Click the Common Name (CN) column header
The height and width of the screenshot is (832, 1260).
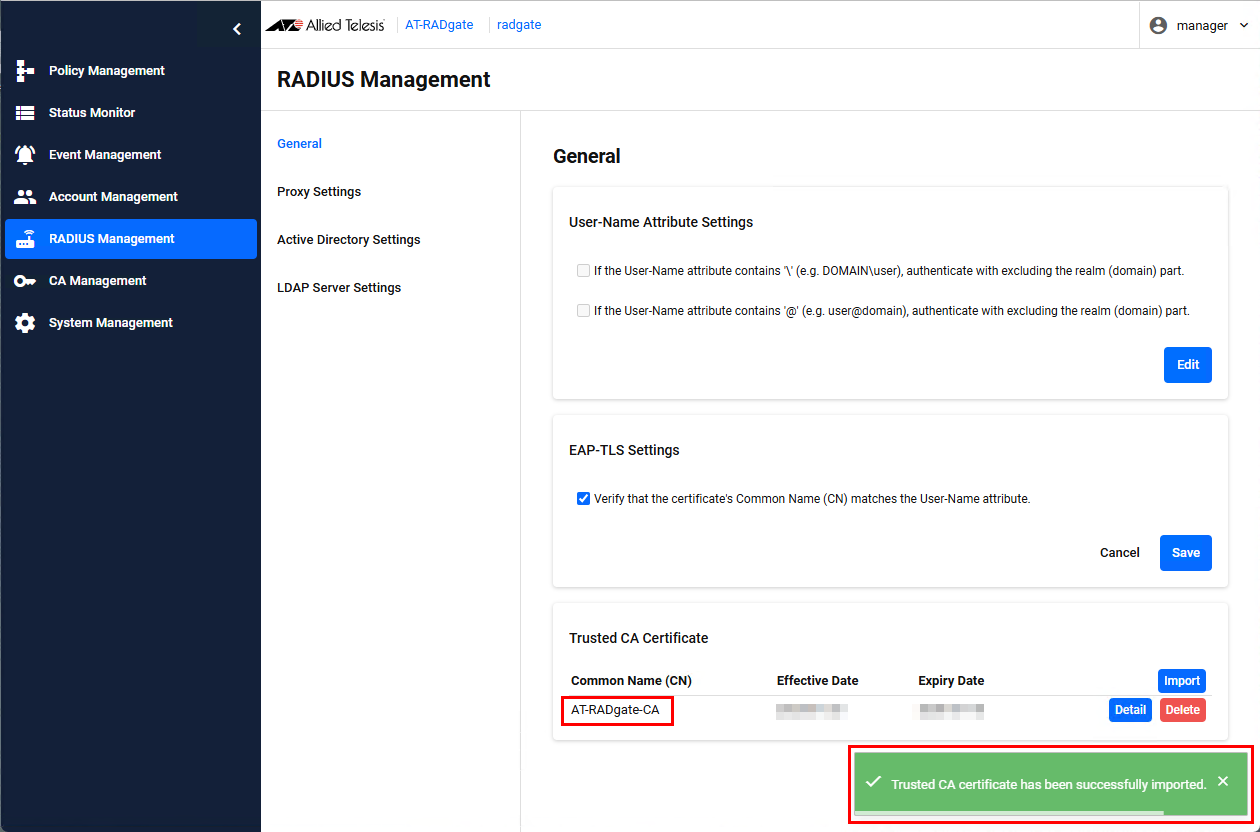click(x=631, y=681)
